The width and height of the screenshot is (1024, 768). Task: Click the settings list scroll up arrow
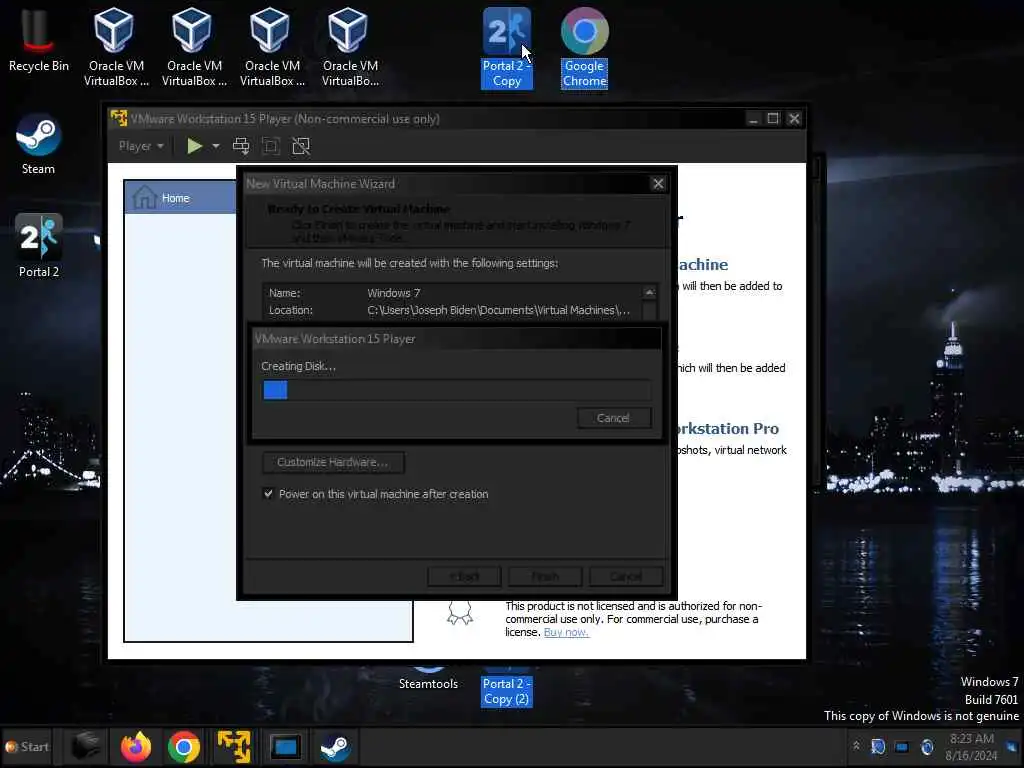649,292
